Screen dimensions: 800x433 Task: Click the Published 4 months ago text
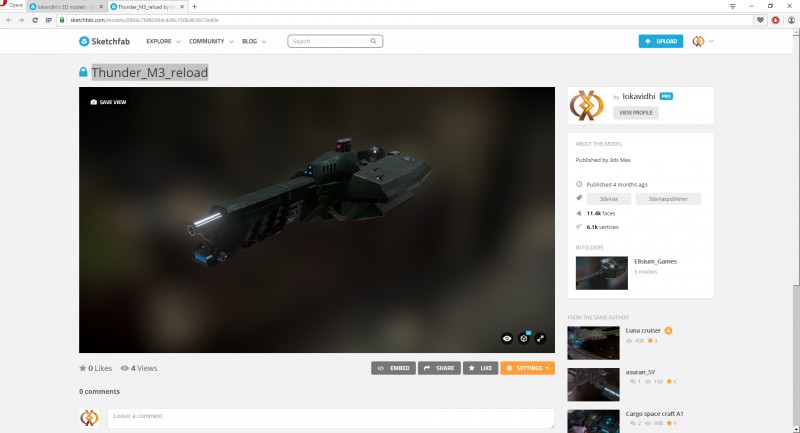616,185
